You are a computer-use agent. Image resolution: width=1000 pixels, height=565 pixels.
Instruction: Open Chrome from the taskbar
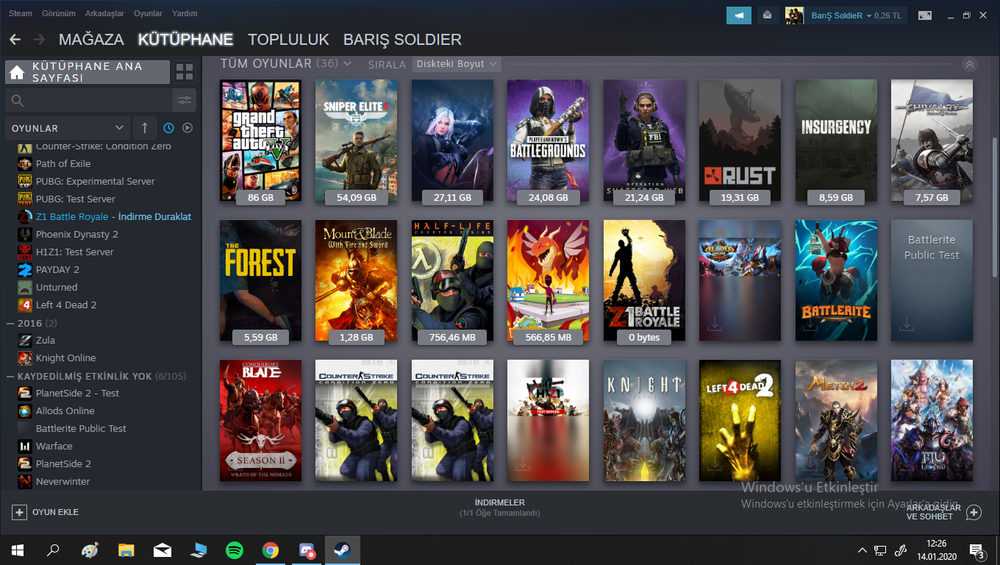click(x=270, y=550)
